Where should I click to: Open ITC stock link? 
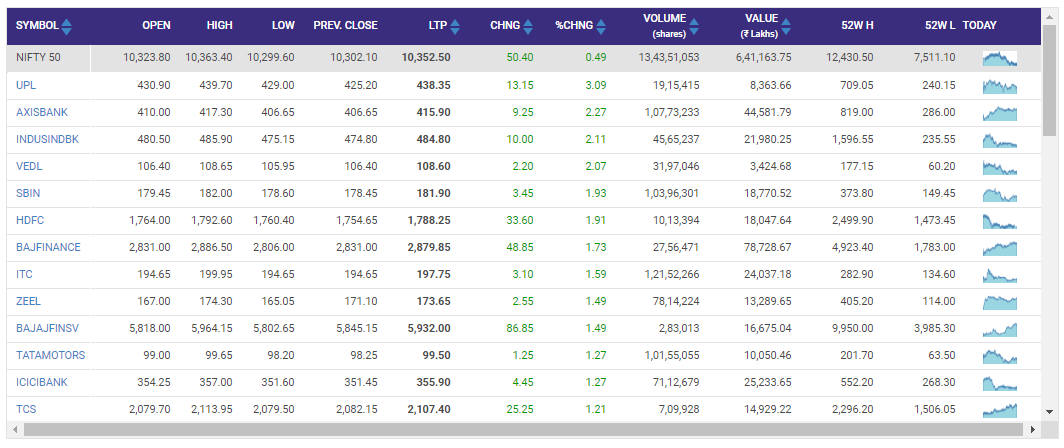[24, 275]
